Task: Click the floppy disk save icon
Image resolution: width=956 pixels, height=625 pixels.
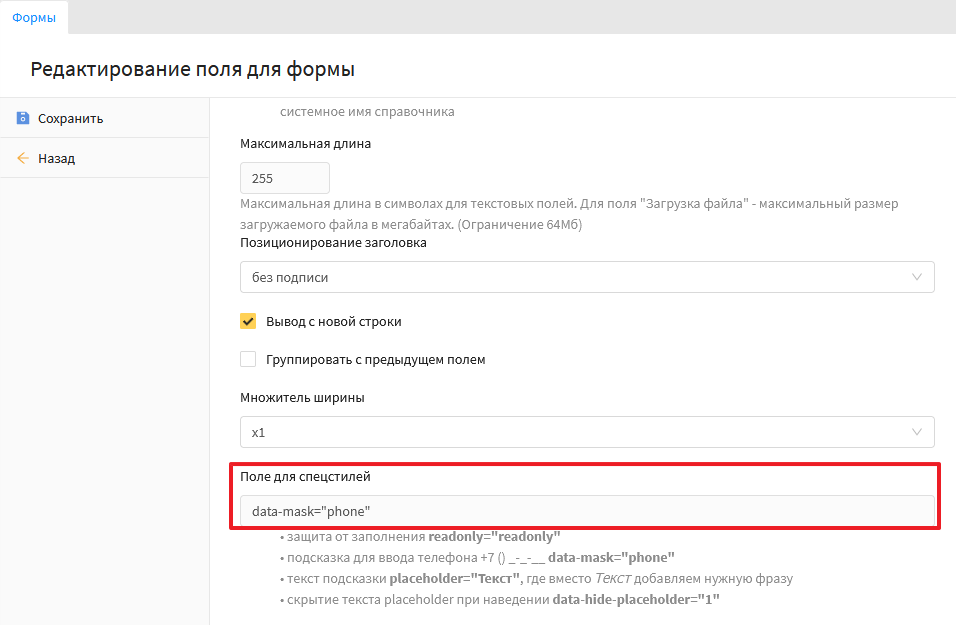Action: 23,118
